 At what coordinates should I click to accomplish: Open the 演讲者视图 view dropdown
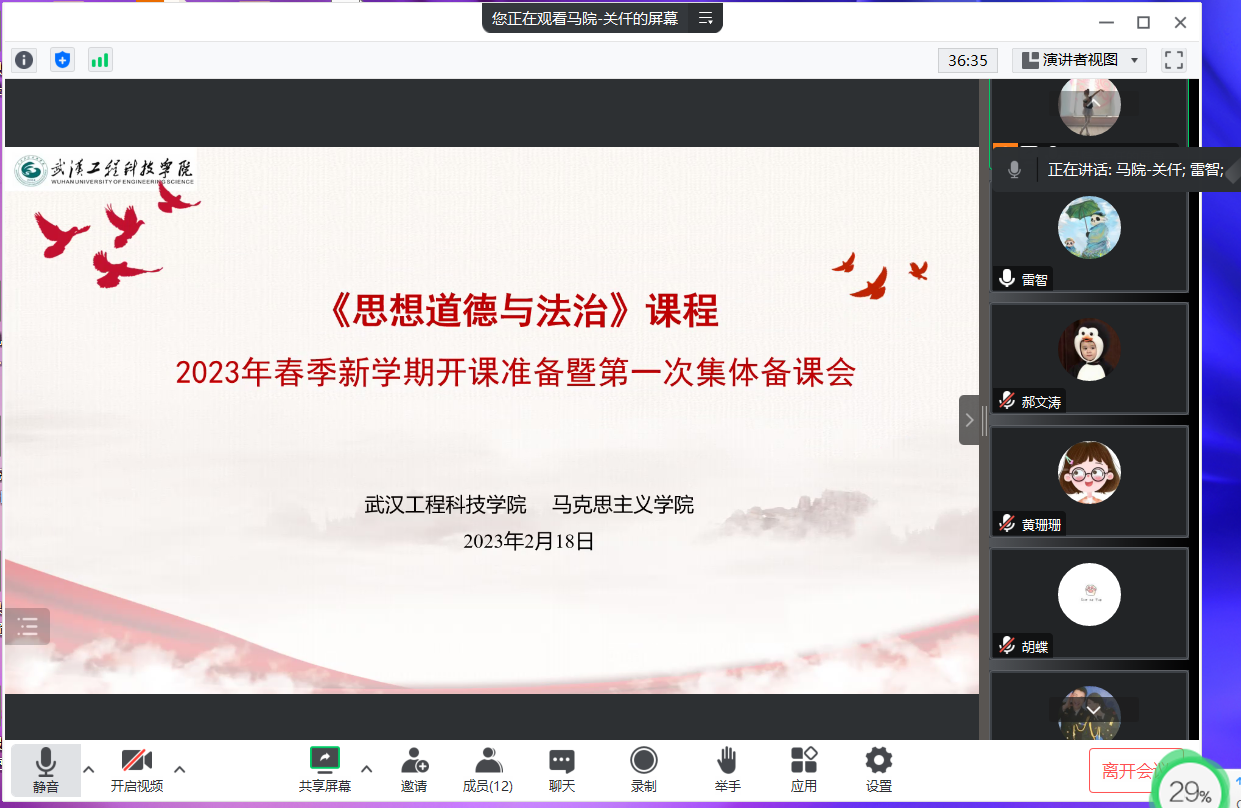(x=1079, y=60)
